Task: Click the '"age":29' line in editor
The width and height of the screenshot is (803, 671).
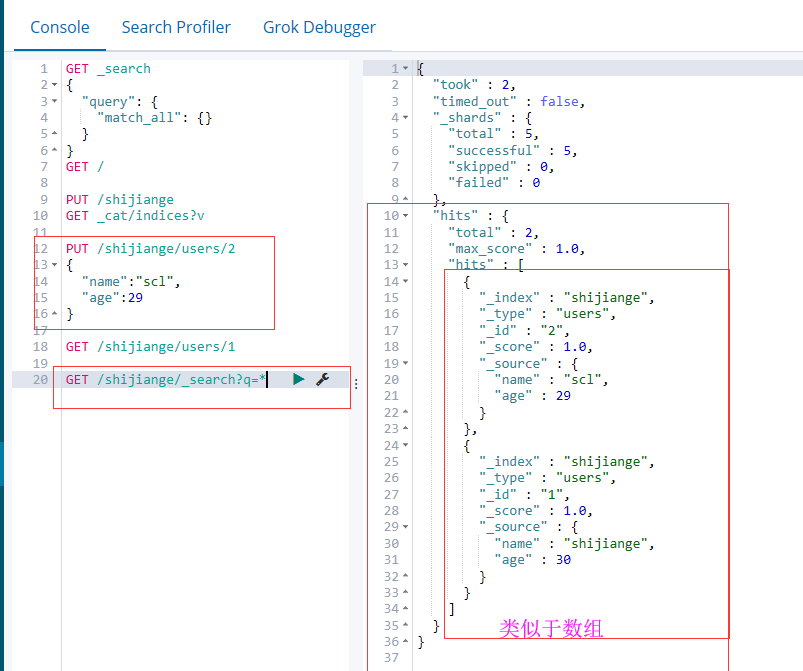Action: 112,298
